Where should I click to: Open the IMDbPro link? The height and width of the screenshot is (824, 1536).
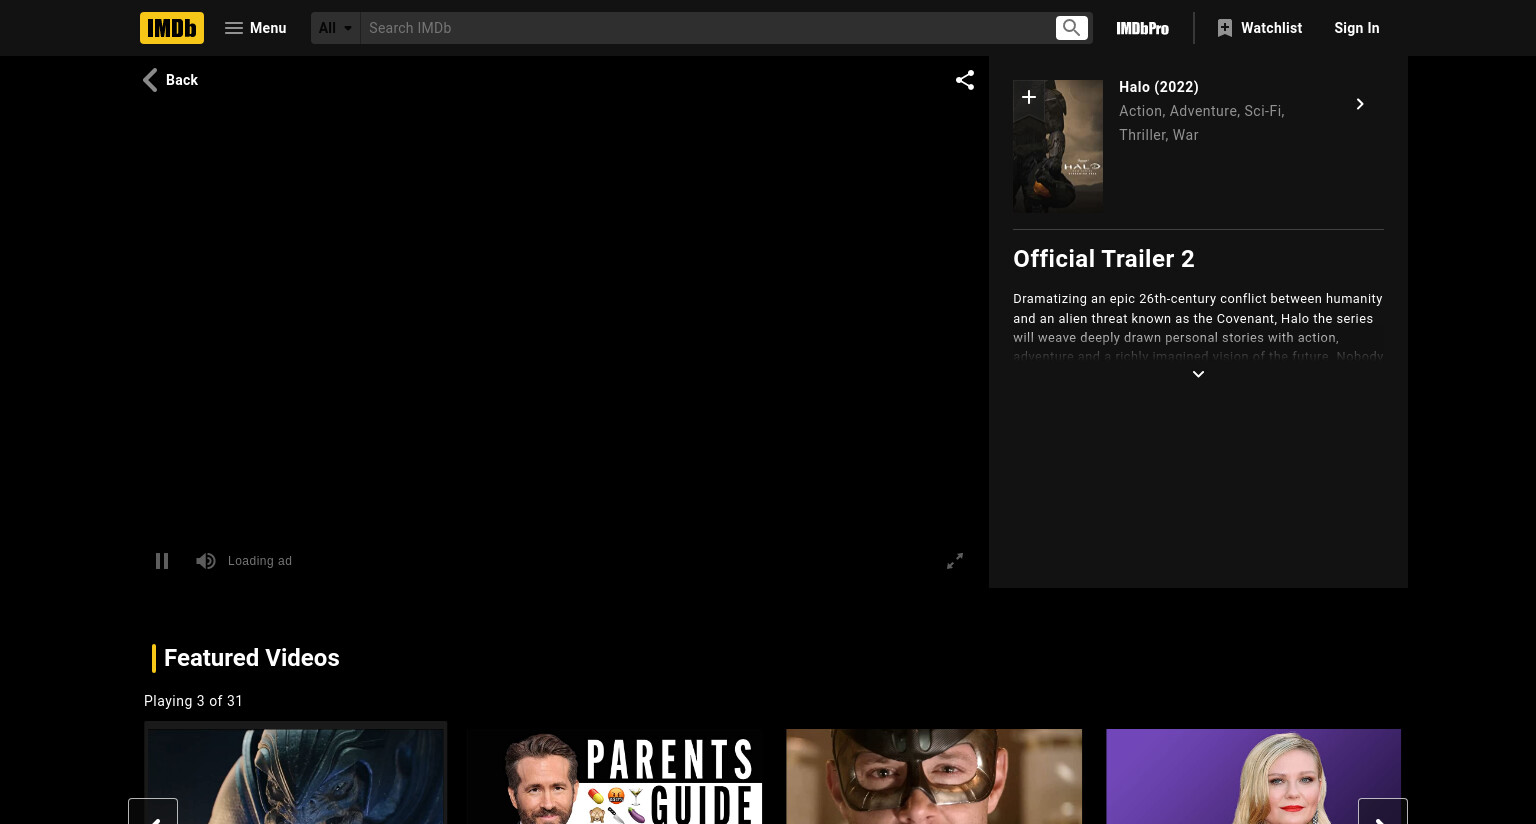click(x=1143, y=28)
